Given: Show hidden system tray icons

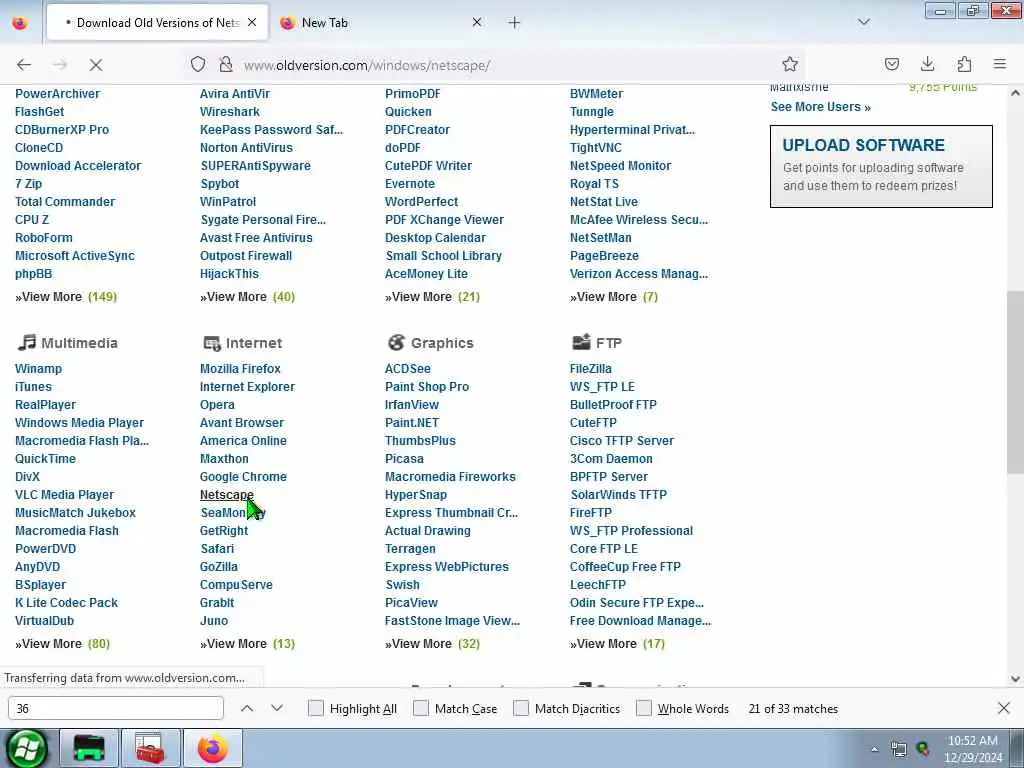Looking at the screenshot, I should coord(874,749).
